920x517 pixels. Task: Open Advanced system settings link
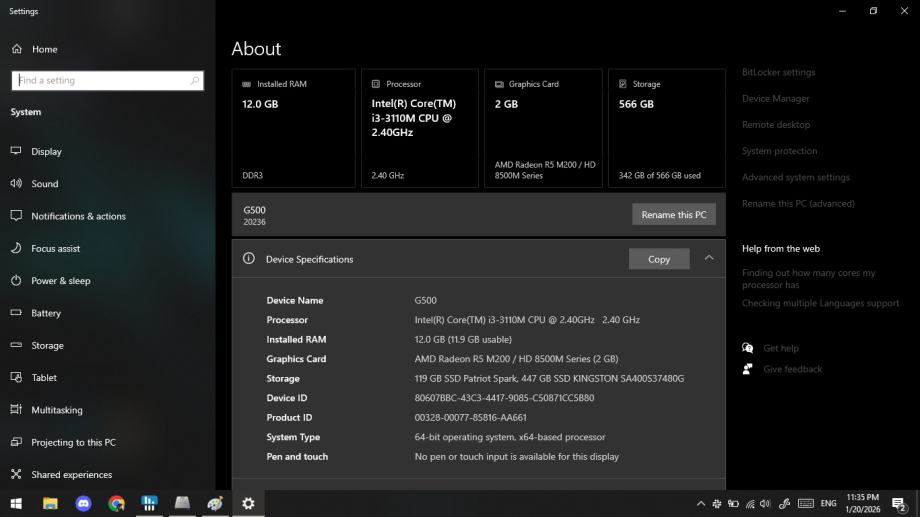pyautogui.click(x=795, y=177)
